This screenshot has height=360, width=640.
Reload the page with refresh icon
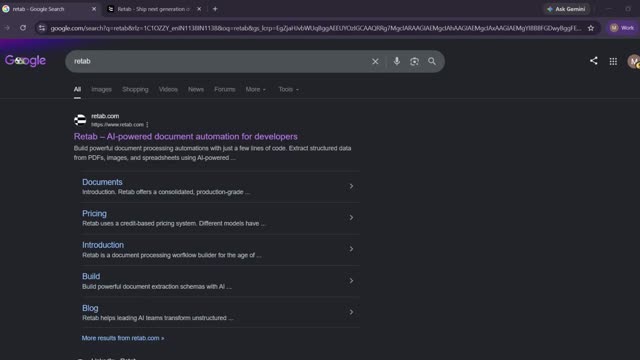pyautogui.click(x=23, y=28)
